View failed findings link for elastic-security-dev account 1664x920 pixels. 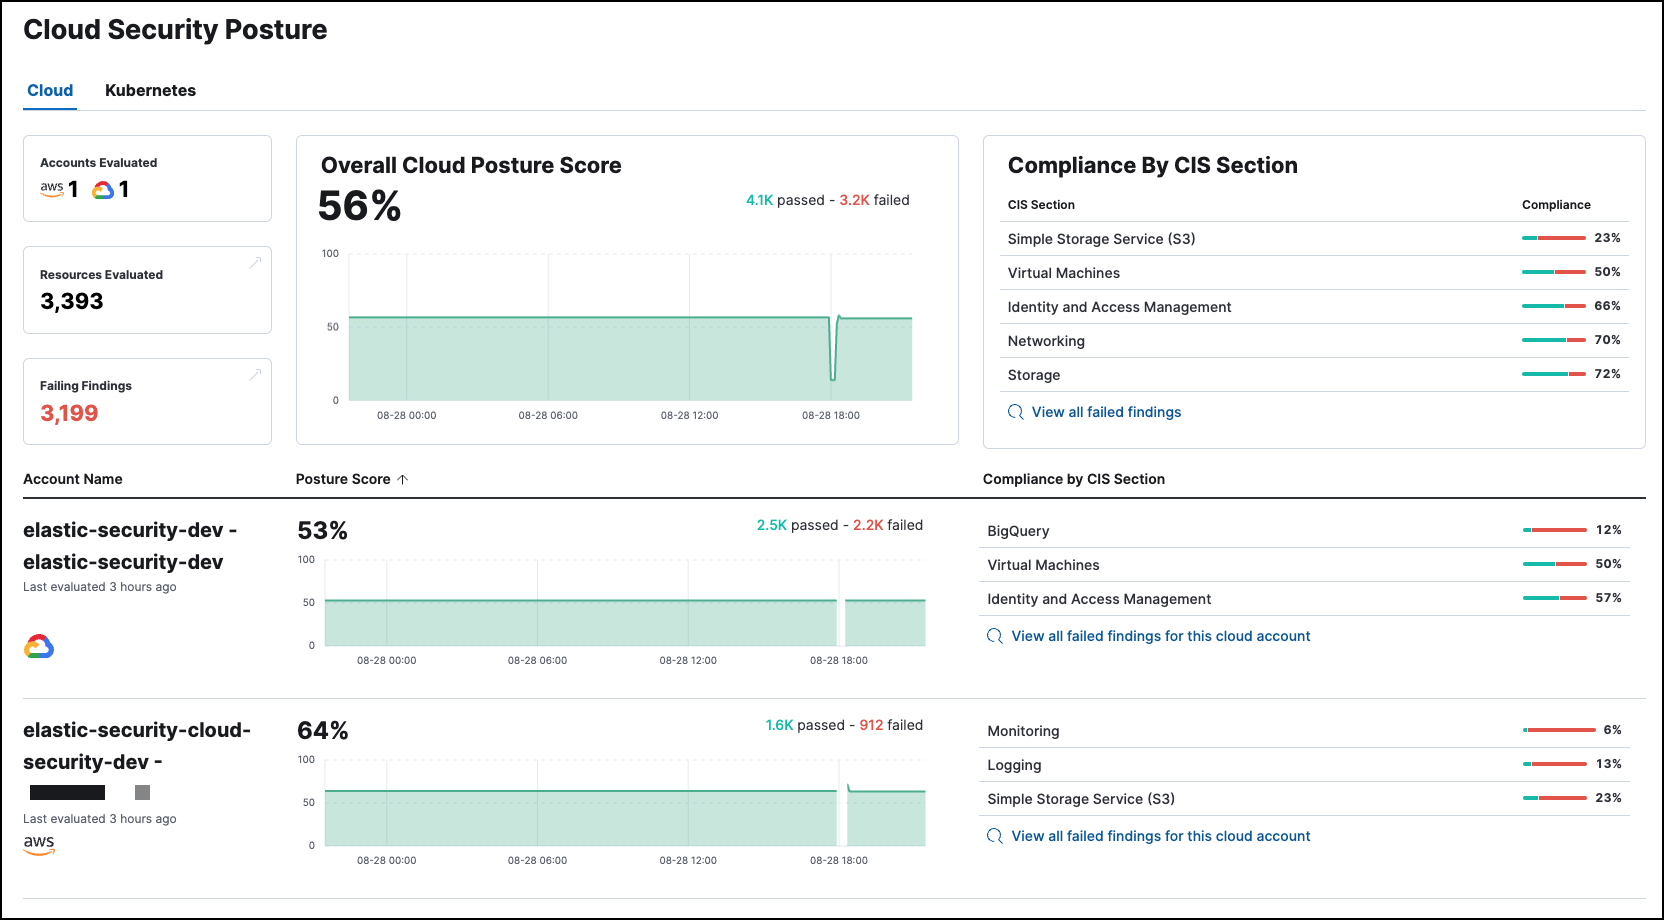[x=1160, y=636]
